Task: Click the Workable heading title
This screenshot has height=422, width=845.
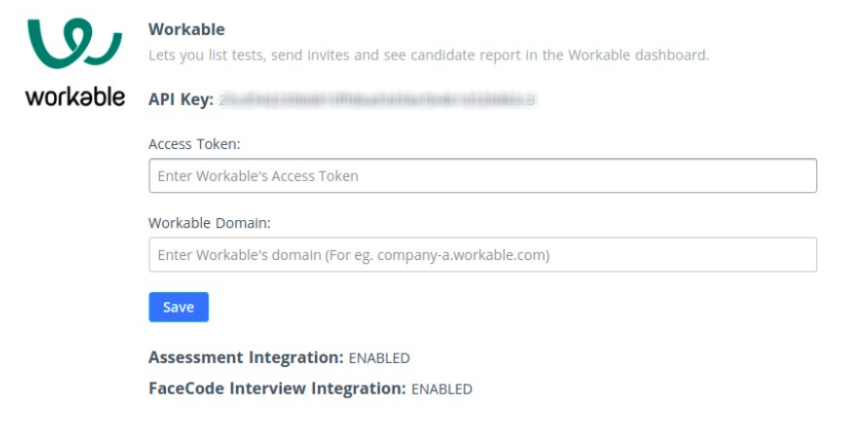Action: (x=186, y=29)
